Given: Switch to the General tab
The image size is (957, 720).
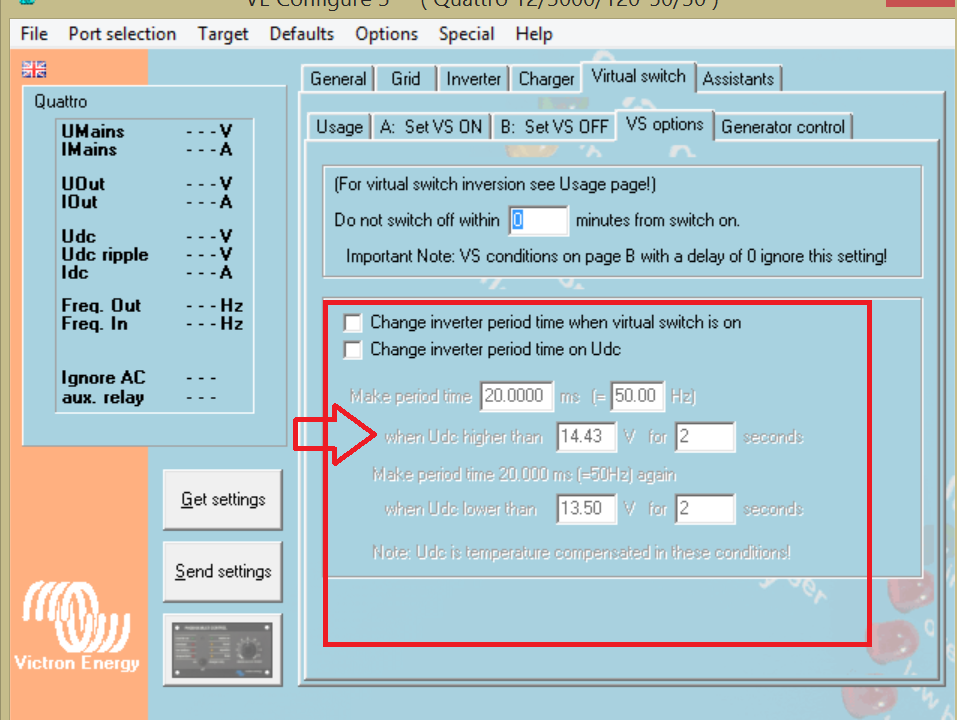Looking at the screenshot, I should (x=338, y=79).
